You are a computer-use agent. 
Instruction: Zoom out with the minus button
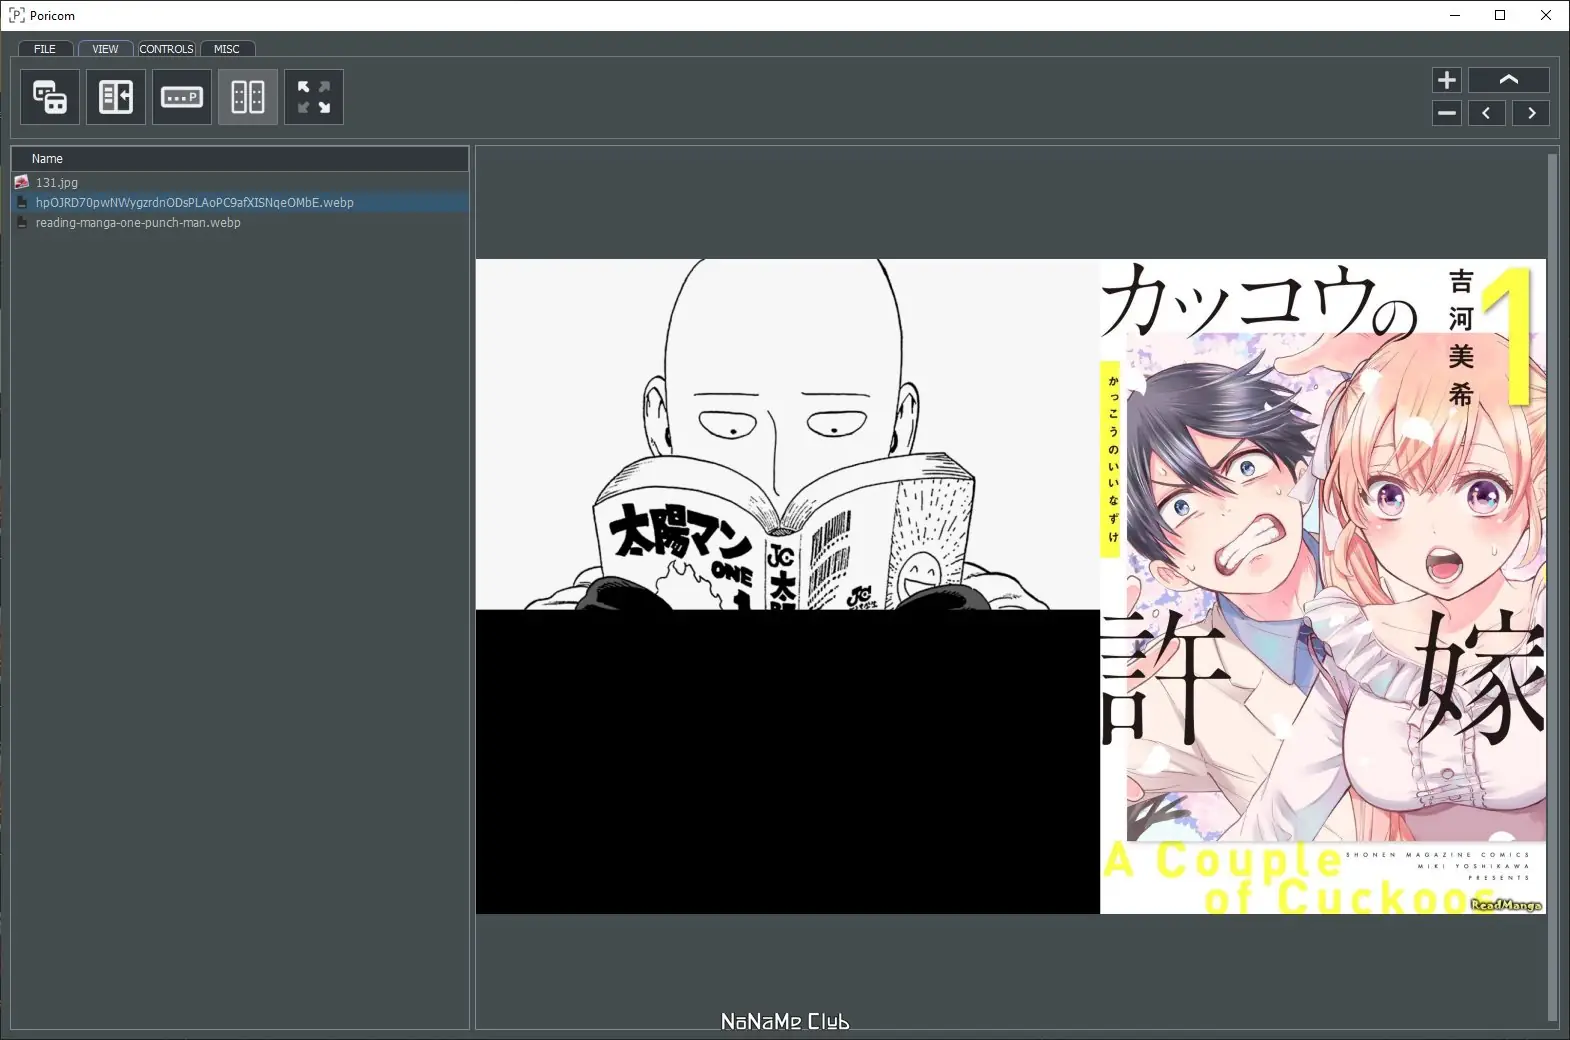point(1447,113)
